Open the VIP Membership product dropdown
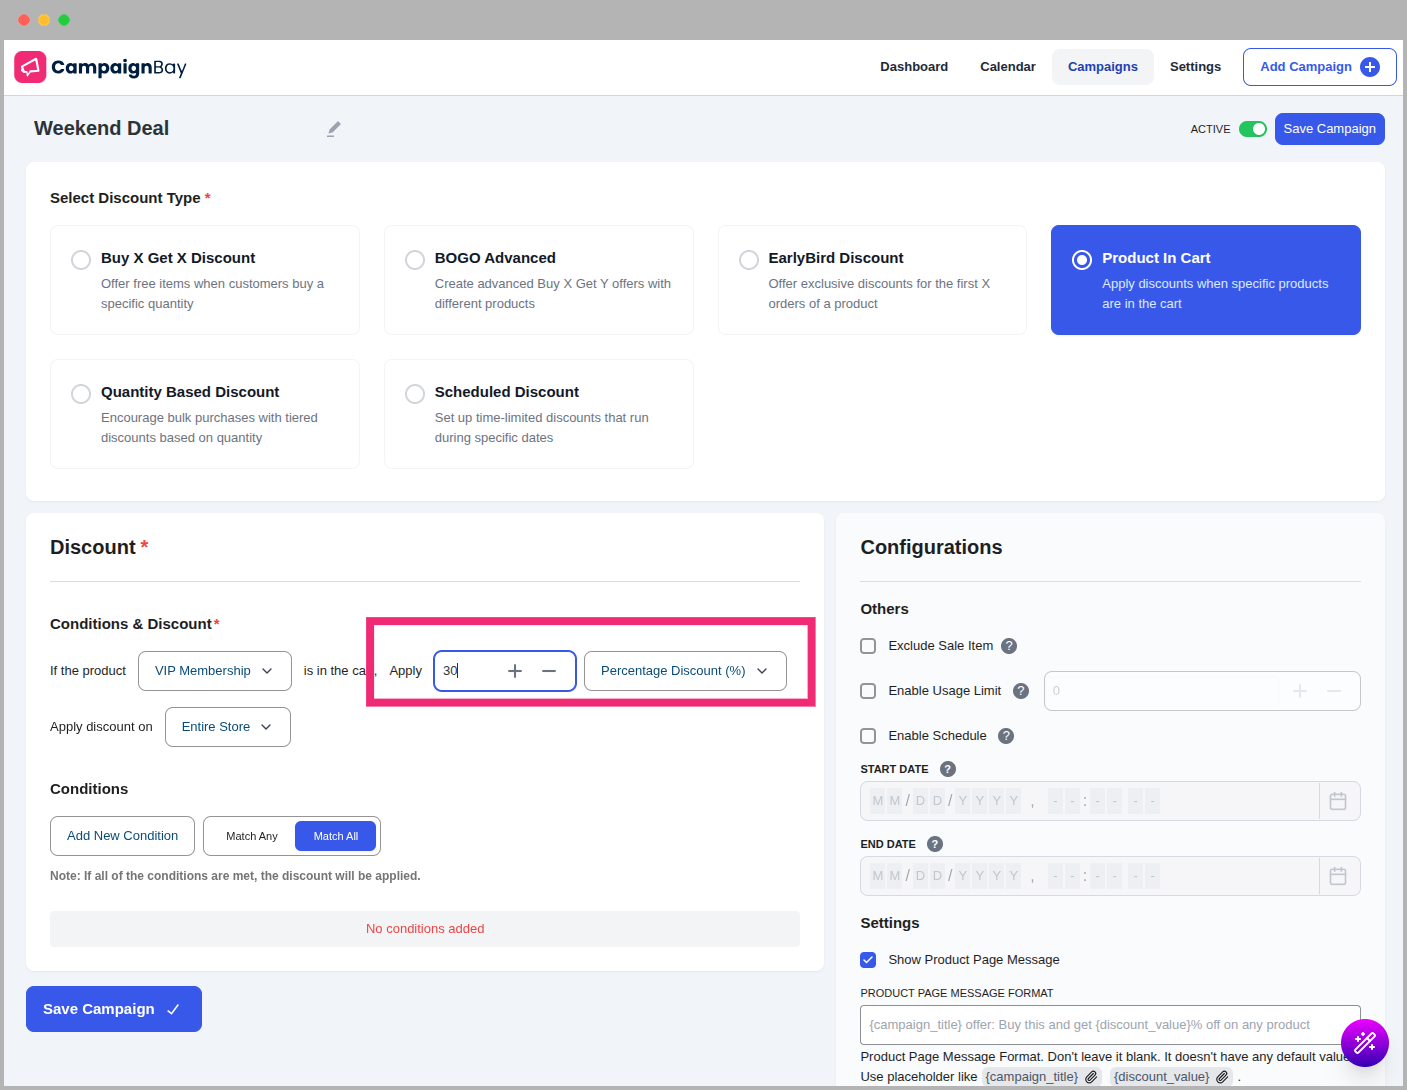The image size is (1407, 1090). (214, 671)
